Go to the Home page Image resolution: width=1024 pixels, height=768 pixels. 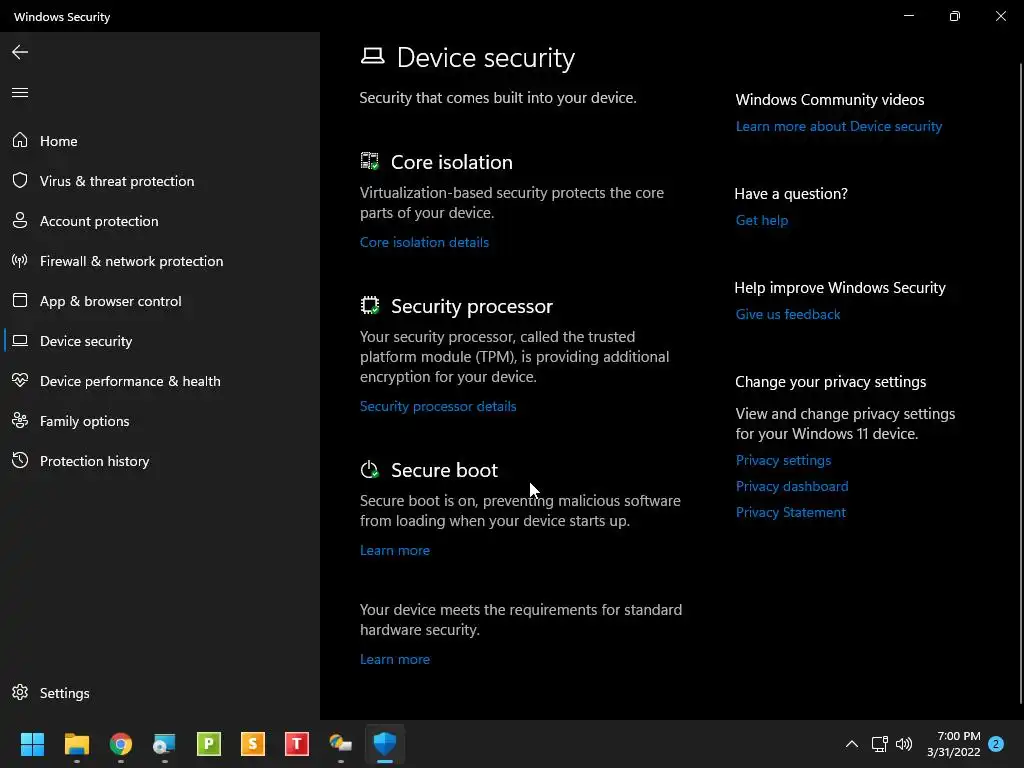pos(58,140)
